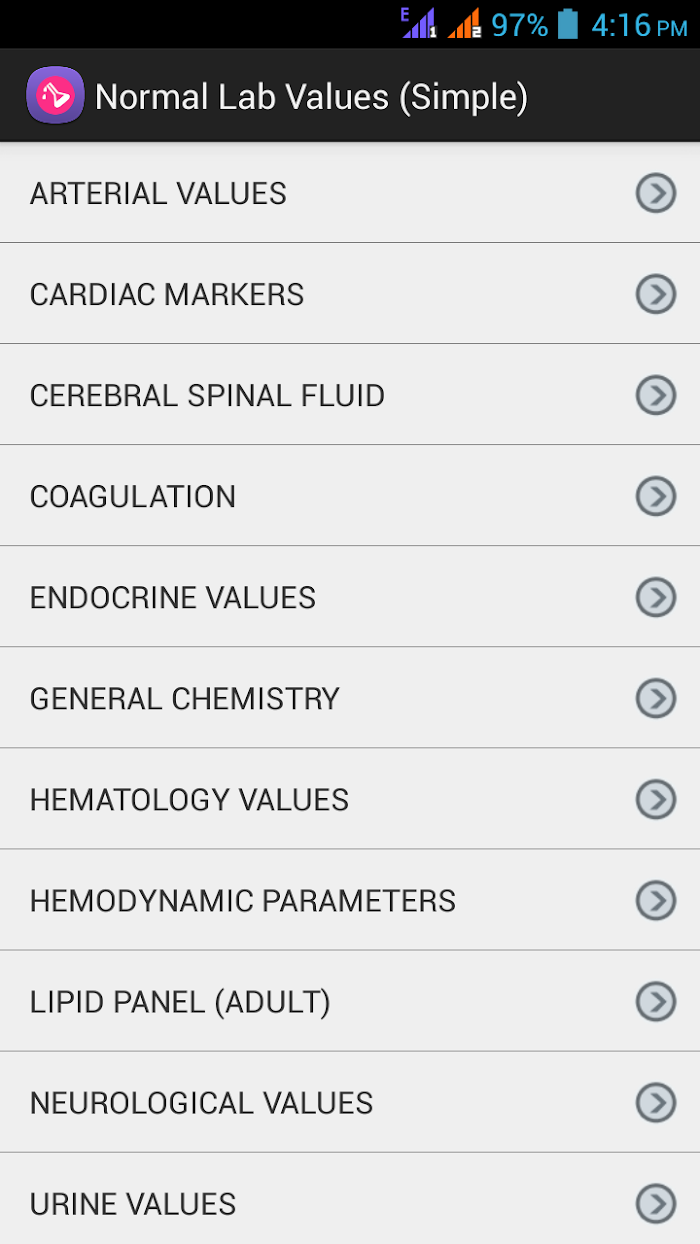This screenshot has height=1244, width=700.
Task: Expand Hematology Values via arrow button
Action: click(x=656, y=799)
